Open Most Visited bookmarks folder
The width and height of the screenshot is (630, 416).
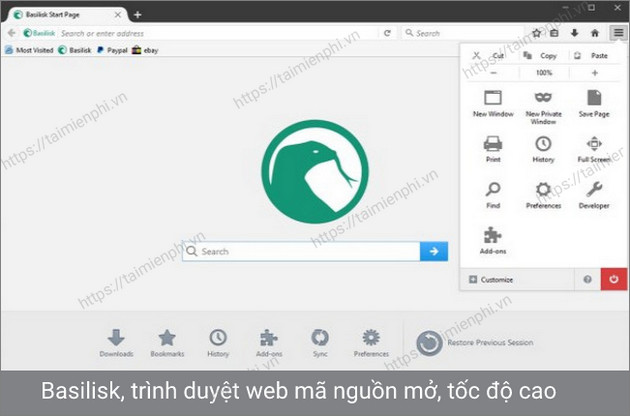pos(29,49)
